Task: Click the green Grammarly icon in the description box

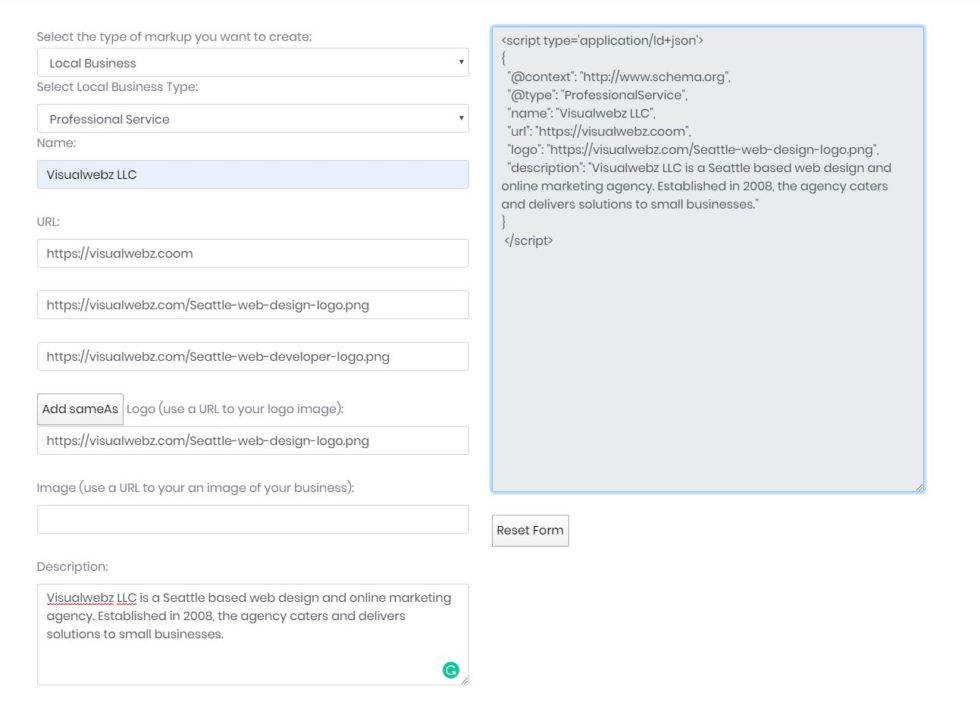Action: click(450, 670)
